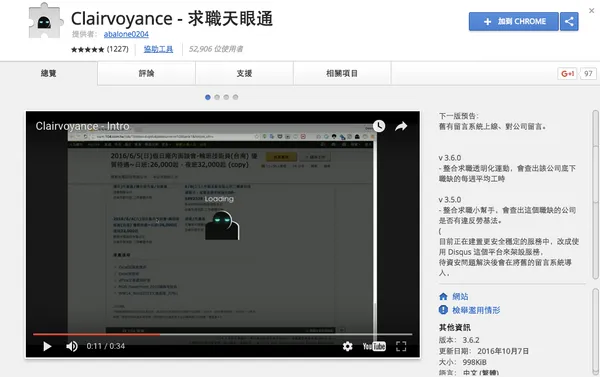600x377 pixels.
Task: Click the G+1 button
Action: tap(567, 73)
